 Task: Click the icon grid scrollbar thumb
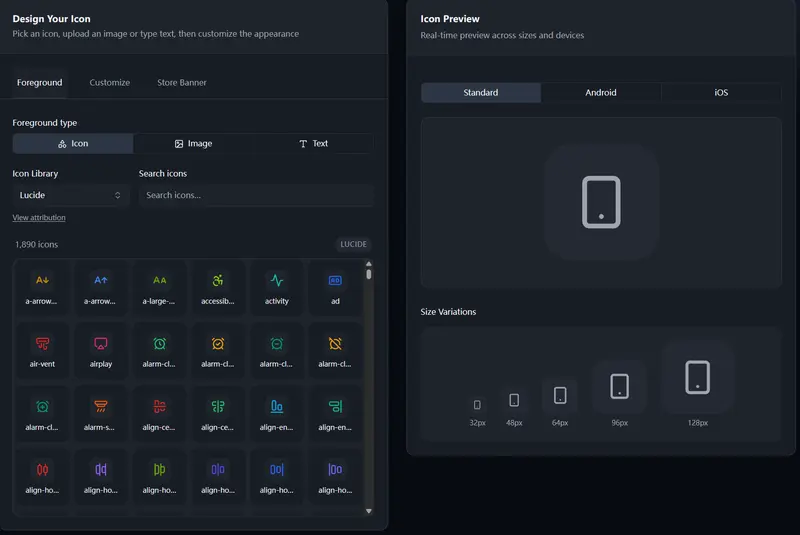368,274
